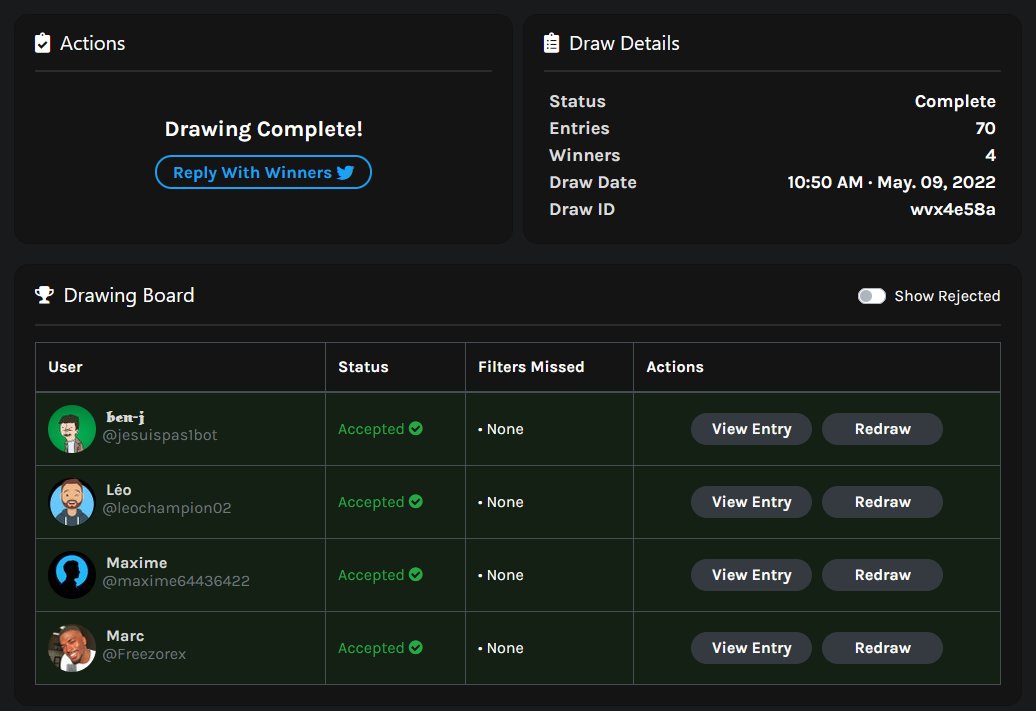Click the Draw Details clipboard icon
The height and width of the screenshot is (711, 1036).
(x=551, y=43)
